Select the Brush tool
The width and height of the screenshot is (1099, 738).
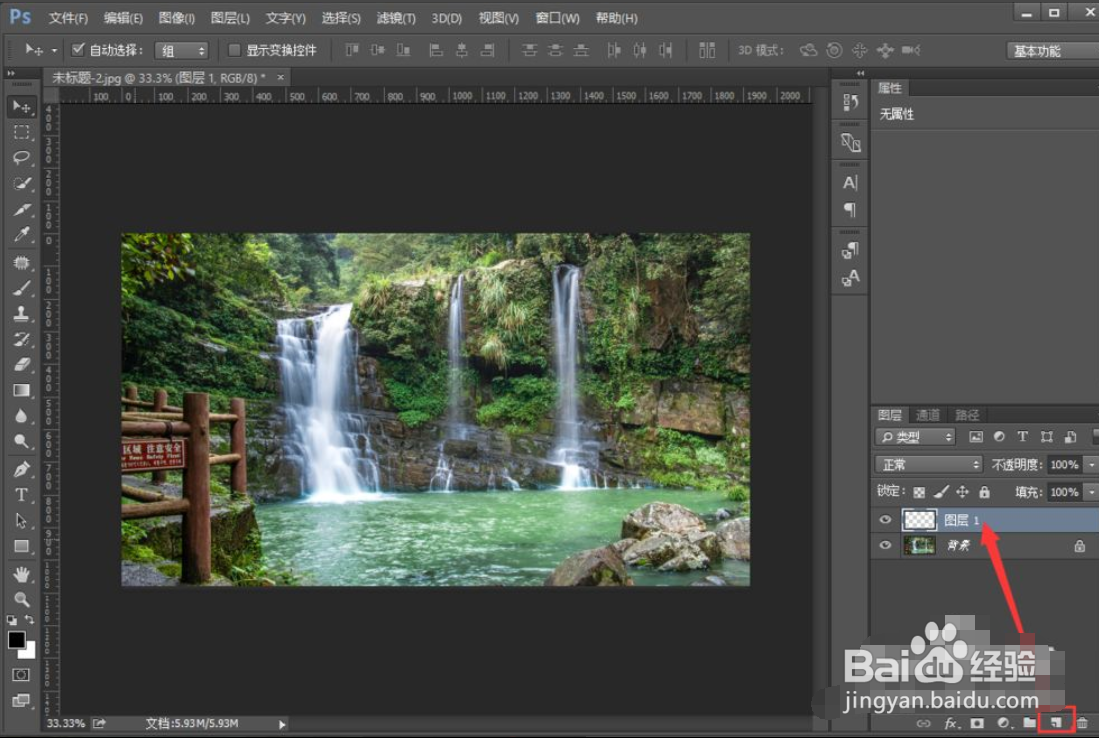point(21,288)
